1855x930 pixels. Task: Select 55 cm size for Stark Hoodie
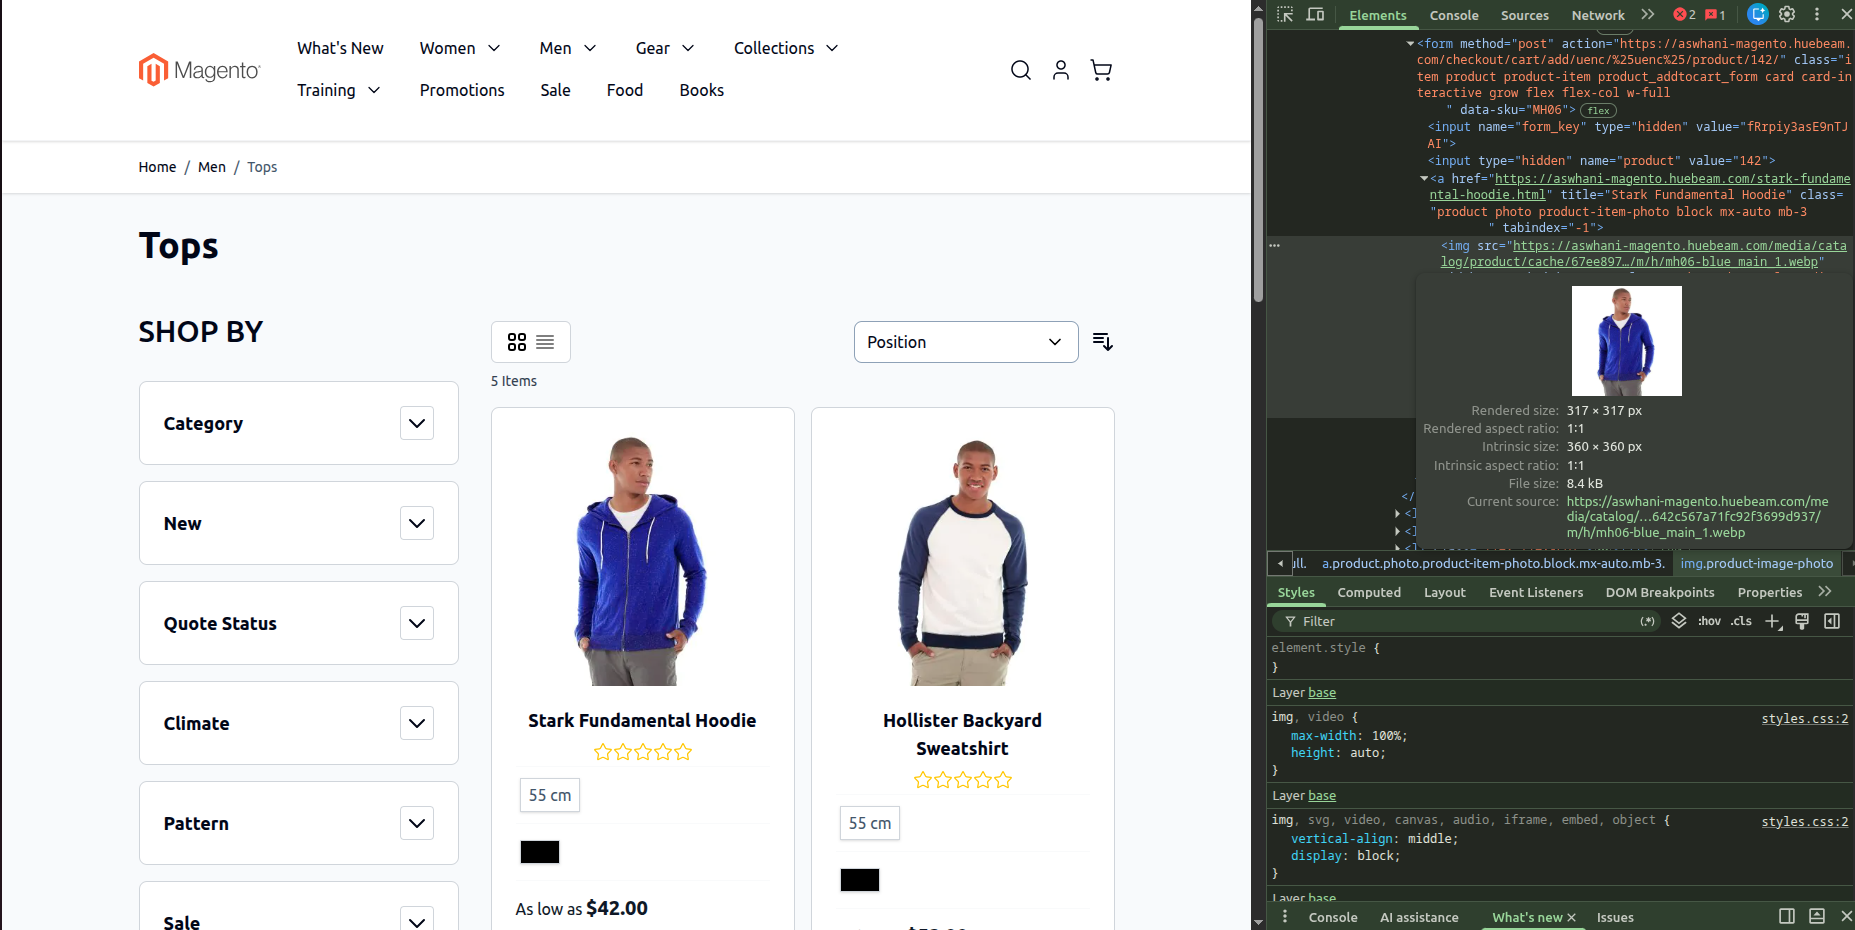point(550,795)
